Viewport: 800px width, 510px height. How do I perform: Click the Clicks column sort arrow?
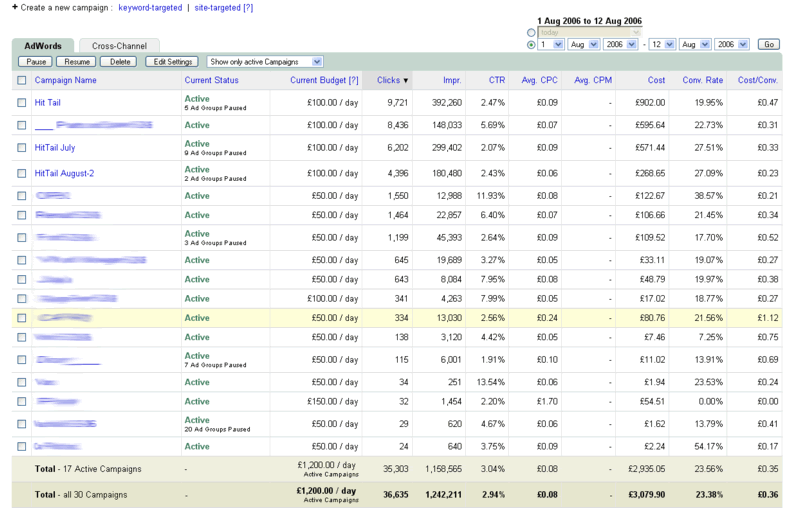tap(405, 80)
